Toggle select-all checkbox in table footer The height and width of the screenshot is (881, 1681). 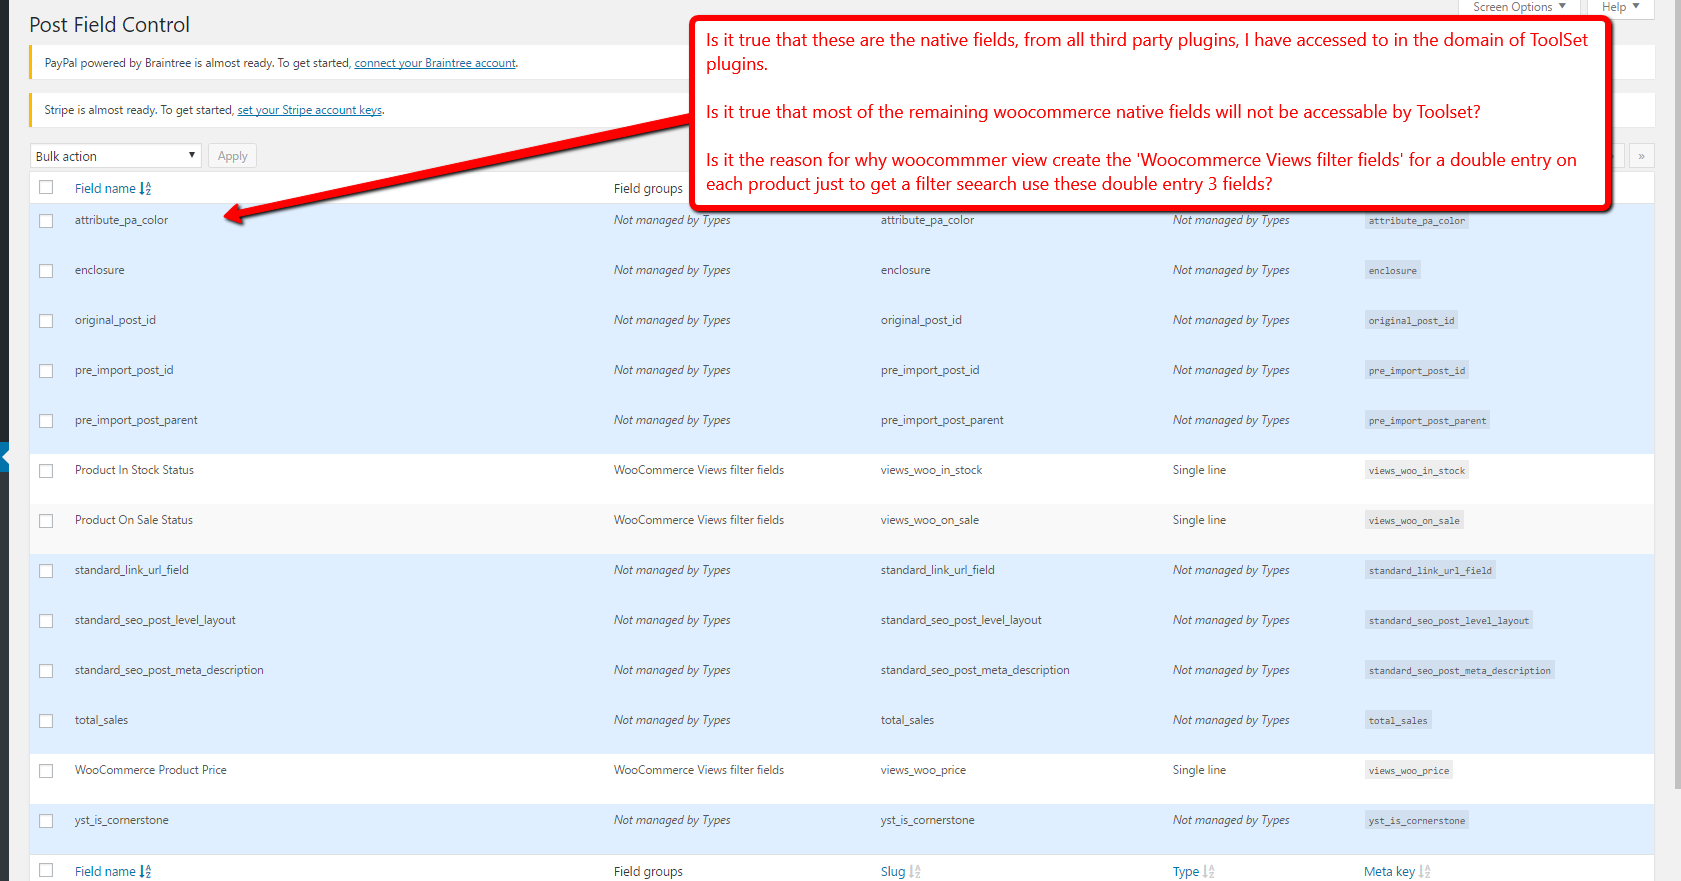[46, 870]
